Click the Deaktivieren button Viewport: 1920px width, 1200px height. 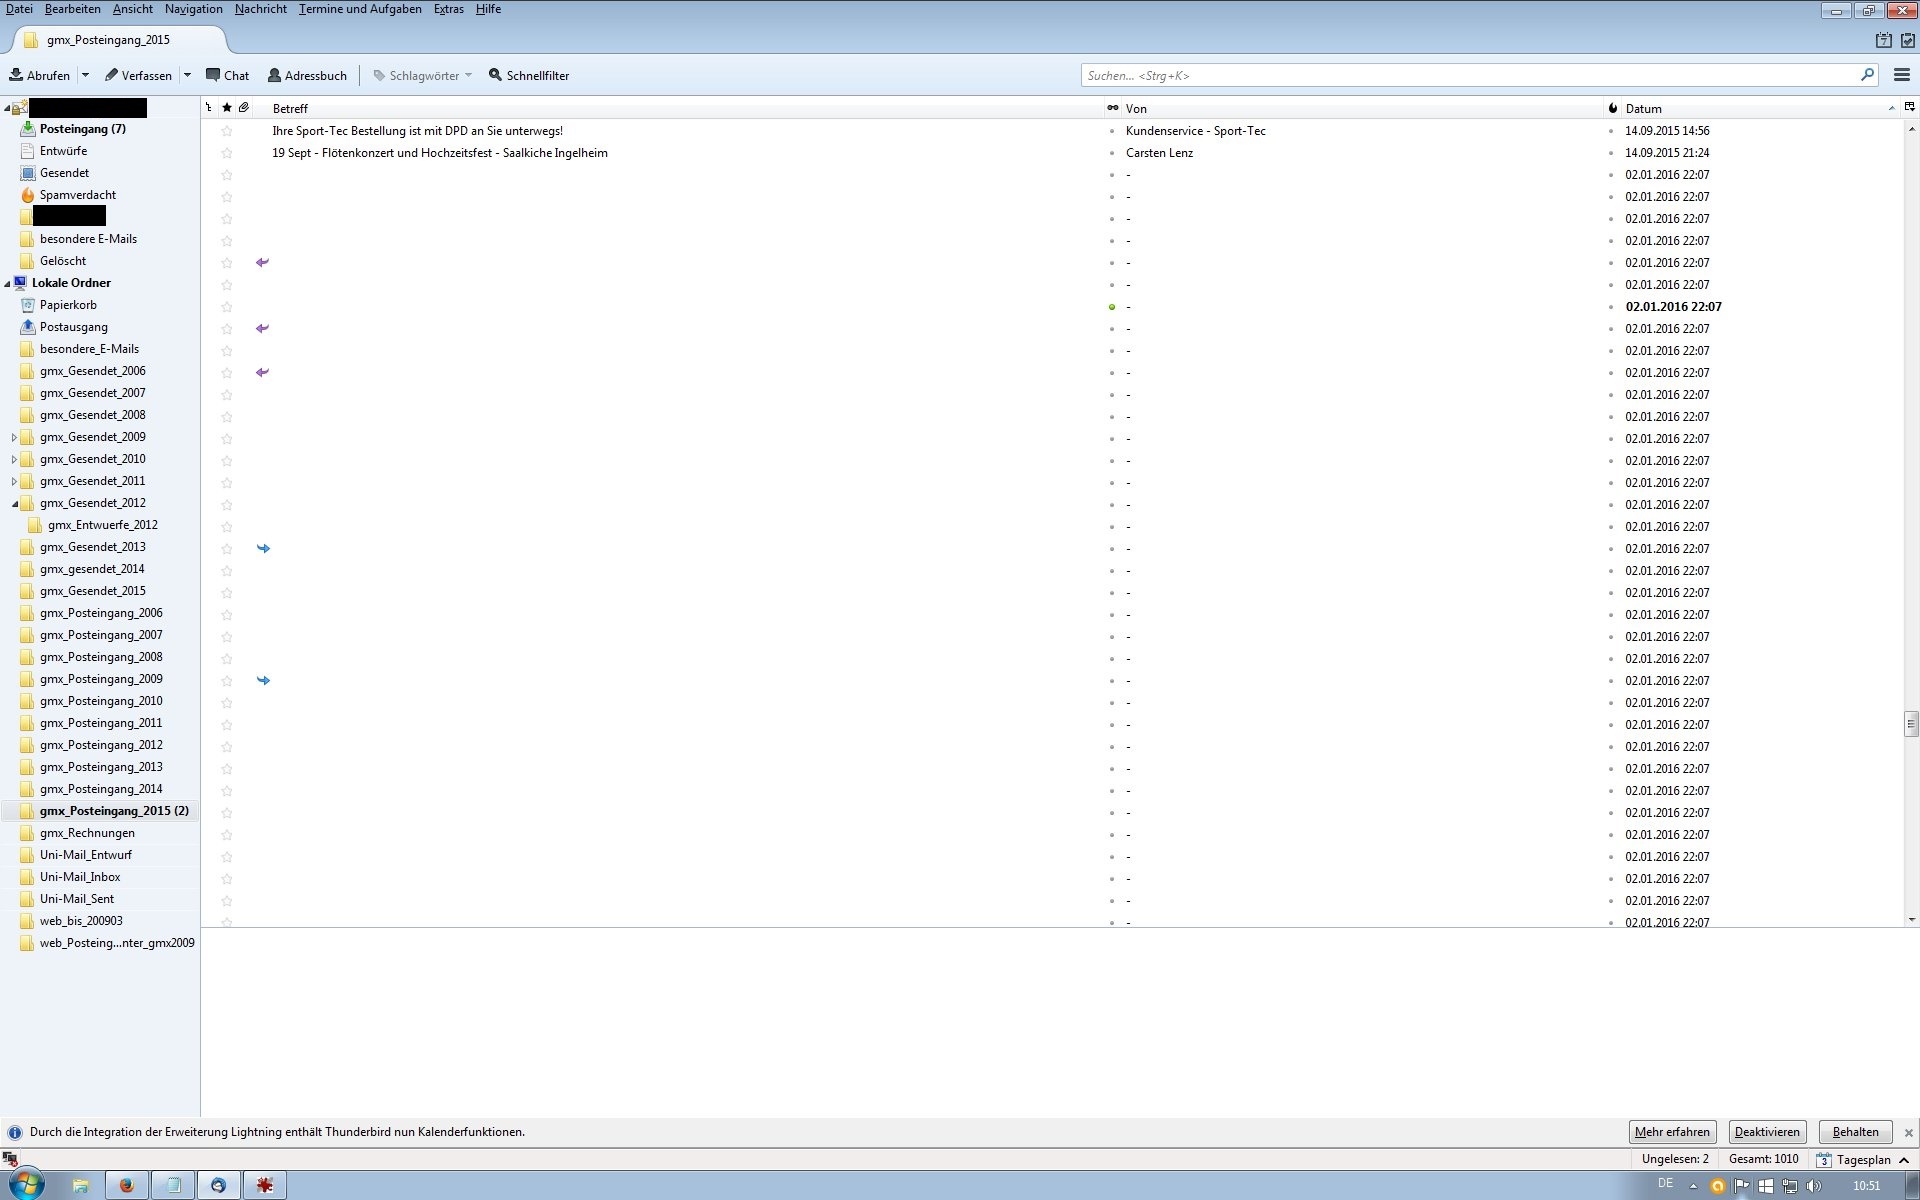point(1766,1132)
